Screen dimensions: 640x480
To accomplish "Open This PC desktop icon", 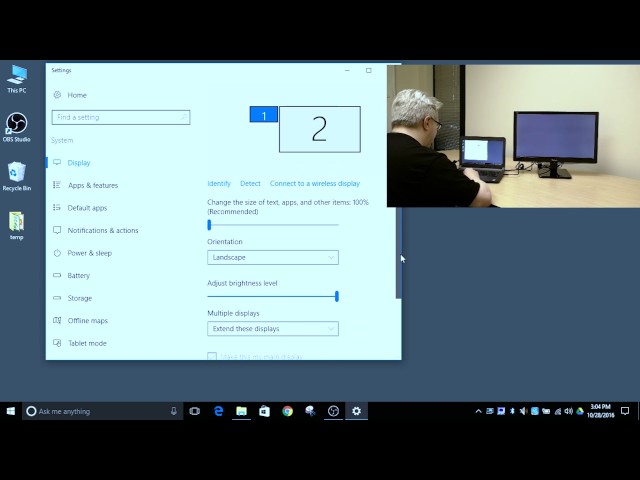I will pos(17,80).
